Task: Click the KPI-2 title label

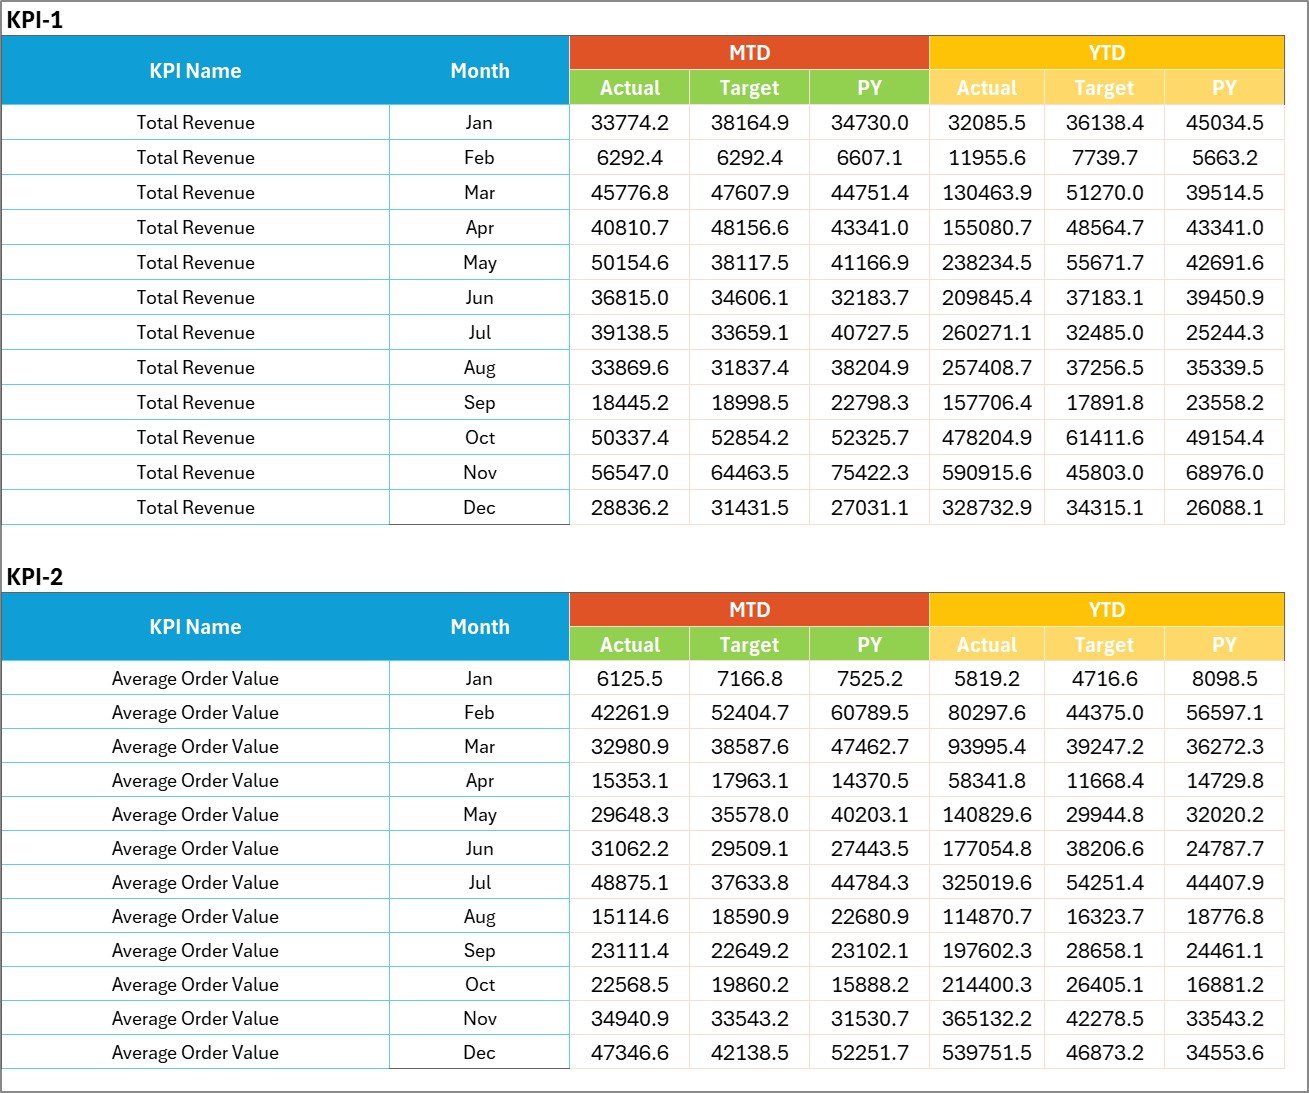Action: point(33,577)
